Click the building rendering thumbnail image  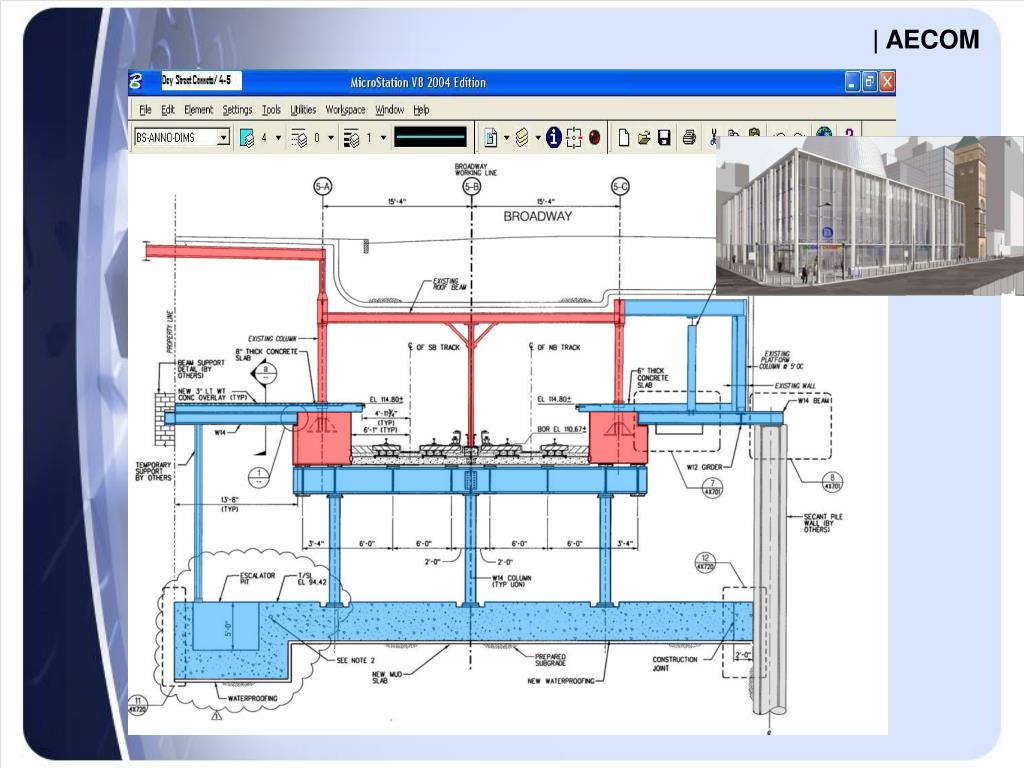(870, 216)
